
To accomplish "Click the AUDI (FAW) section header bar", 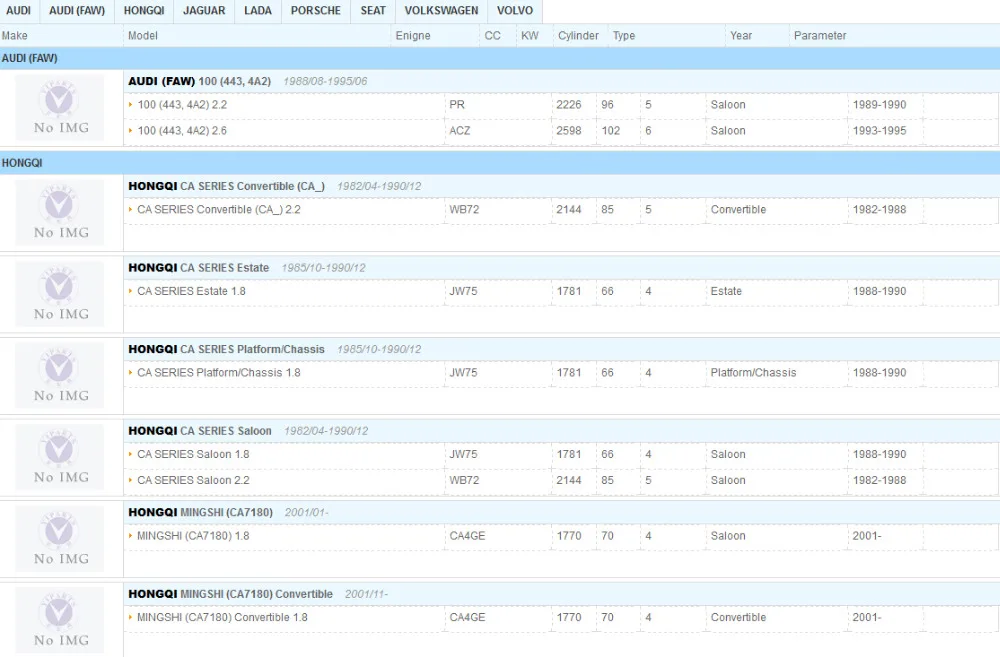I will pyautogui.click(x=500, y=58).
